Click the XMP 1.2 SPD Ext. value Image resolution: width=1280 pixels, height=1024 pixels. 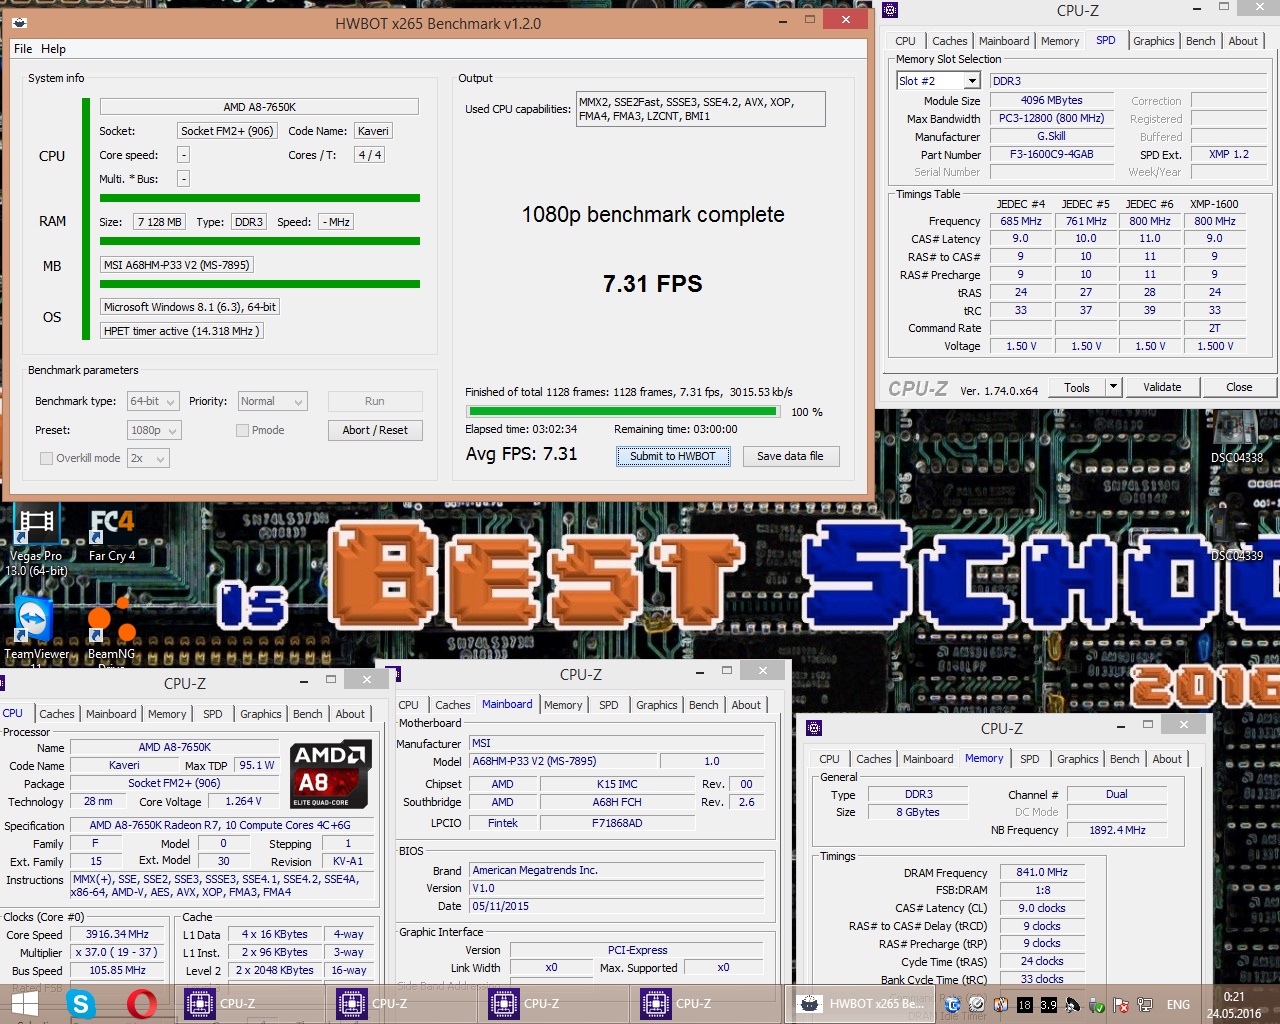pos(1229,155)
